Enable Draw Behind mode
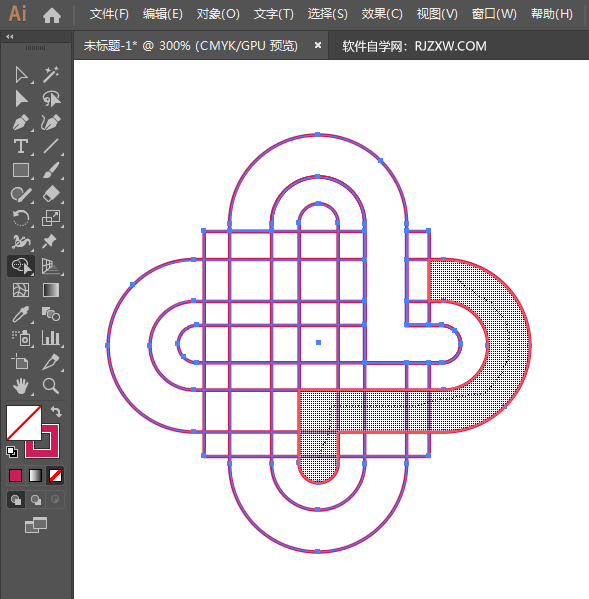The width and height of the screenshot is (589, 599). pyautogui.click(x=36, y=500)
